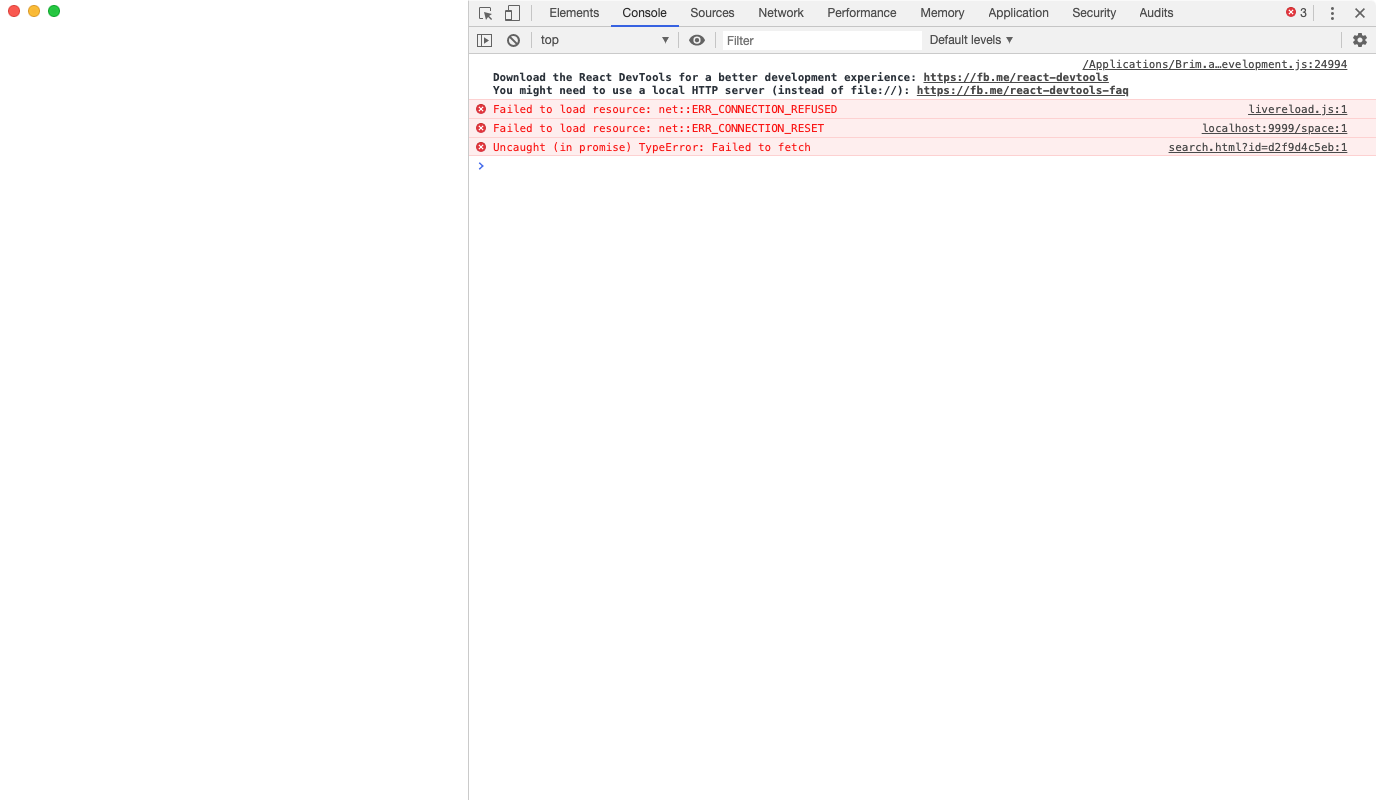Image resolution: width=1376 pixels, height=800 pixels.
Task: Switch to the Application tab
Action: [x=1018, y=13]
